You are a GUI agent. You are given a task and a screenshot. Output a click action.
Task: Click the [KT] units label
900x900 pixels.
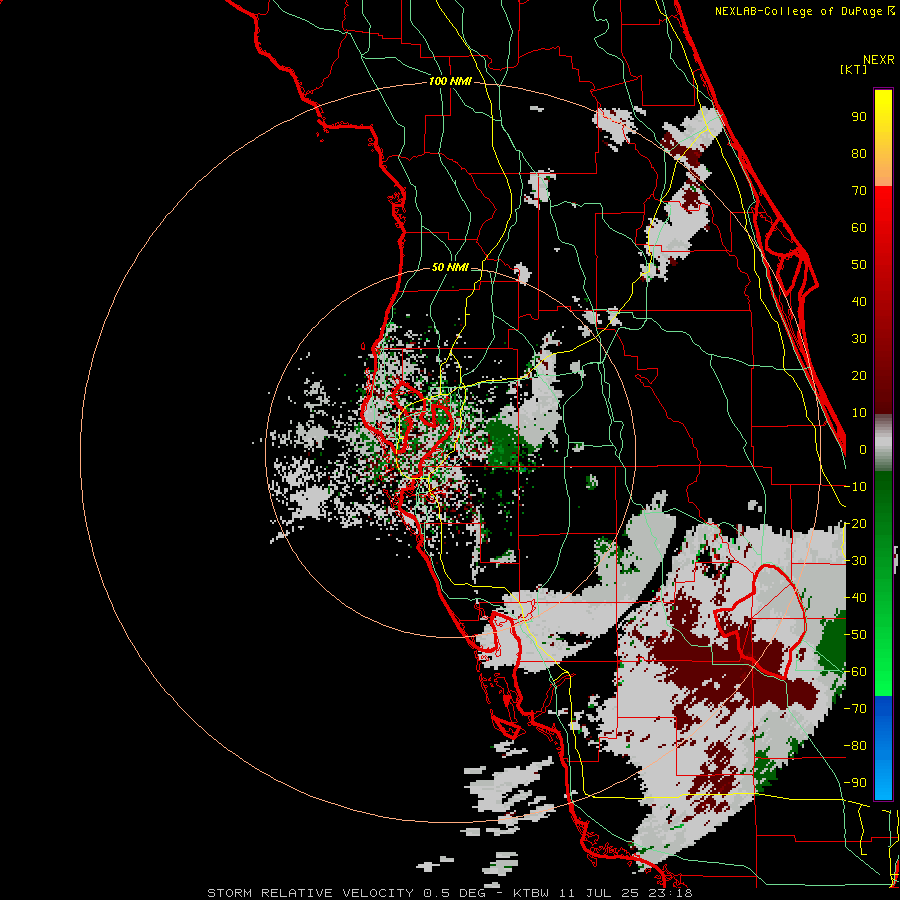(854, 69)
